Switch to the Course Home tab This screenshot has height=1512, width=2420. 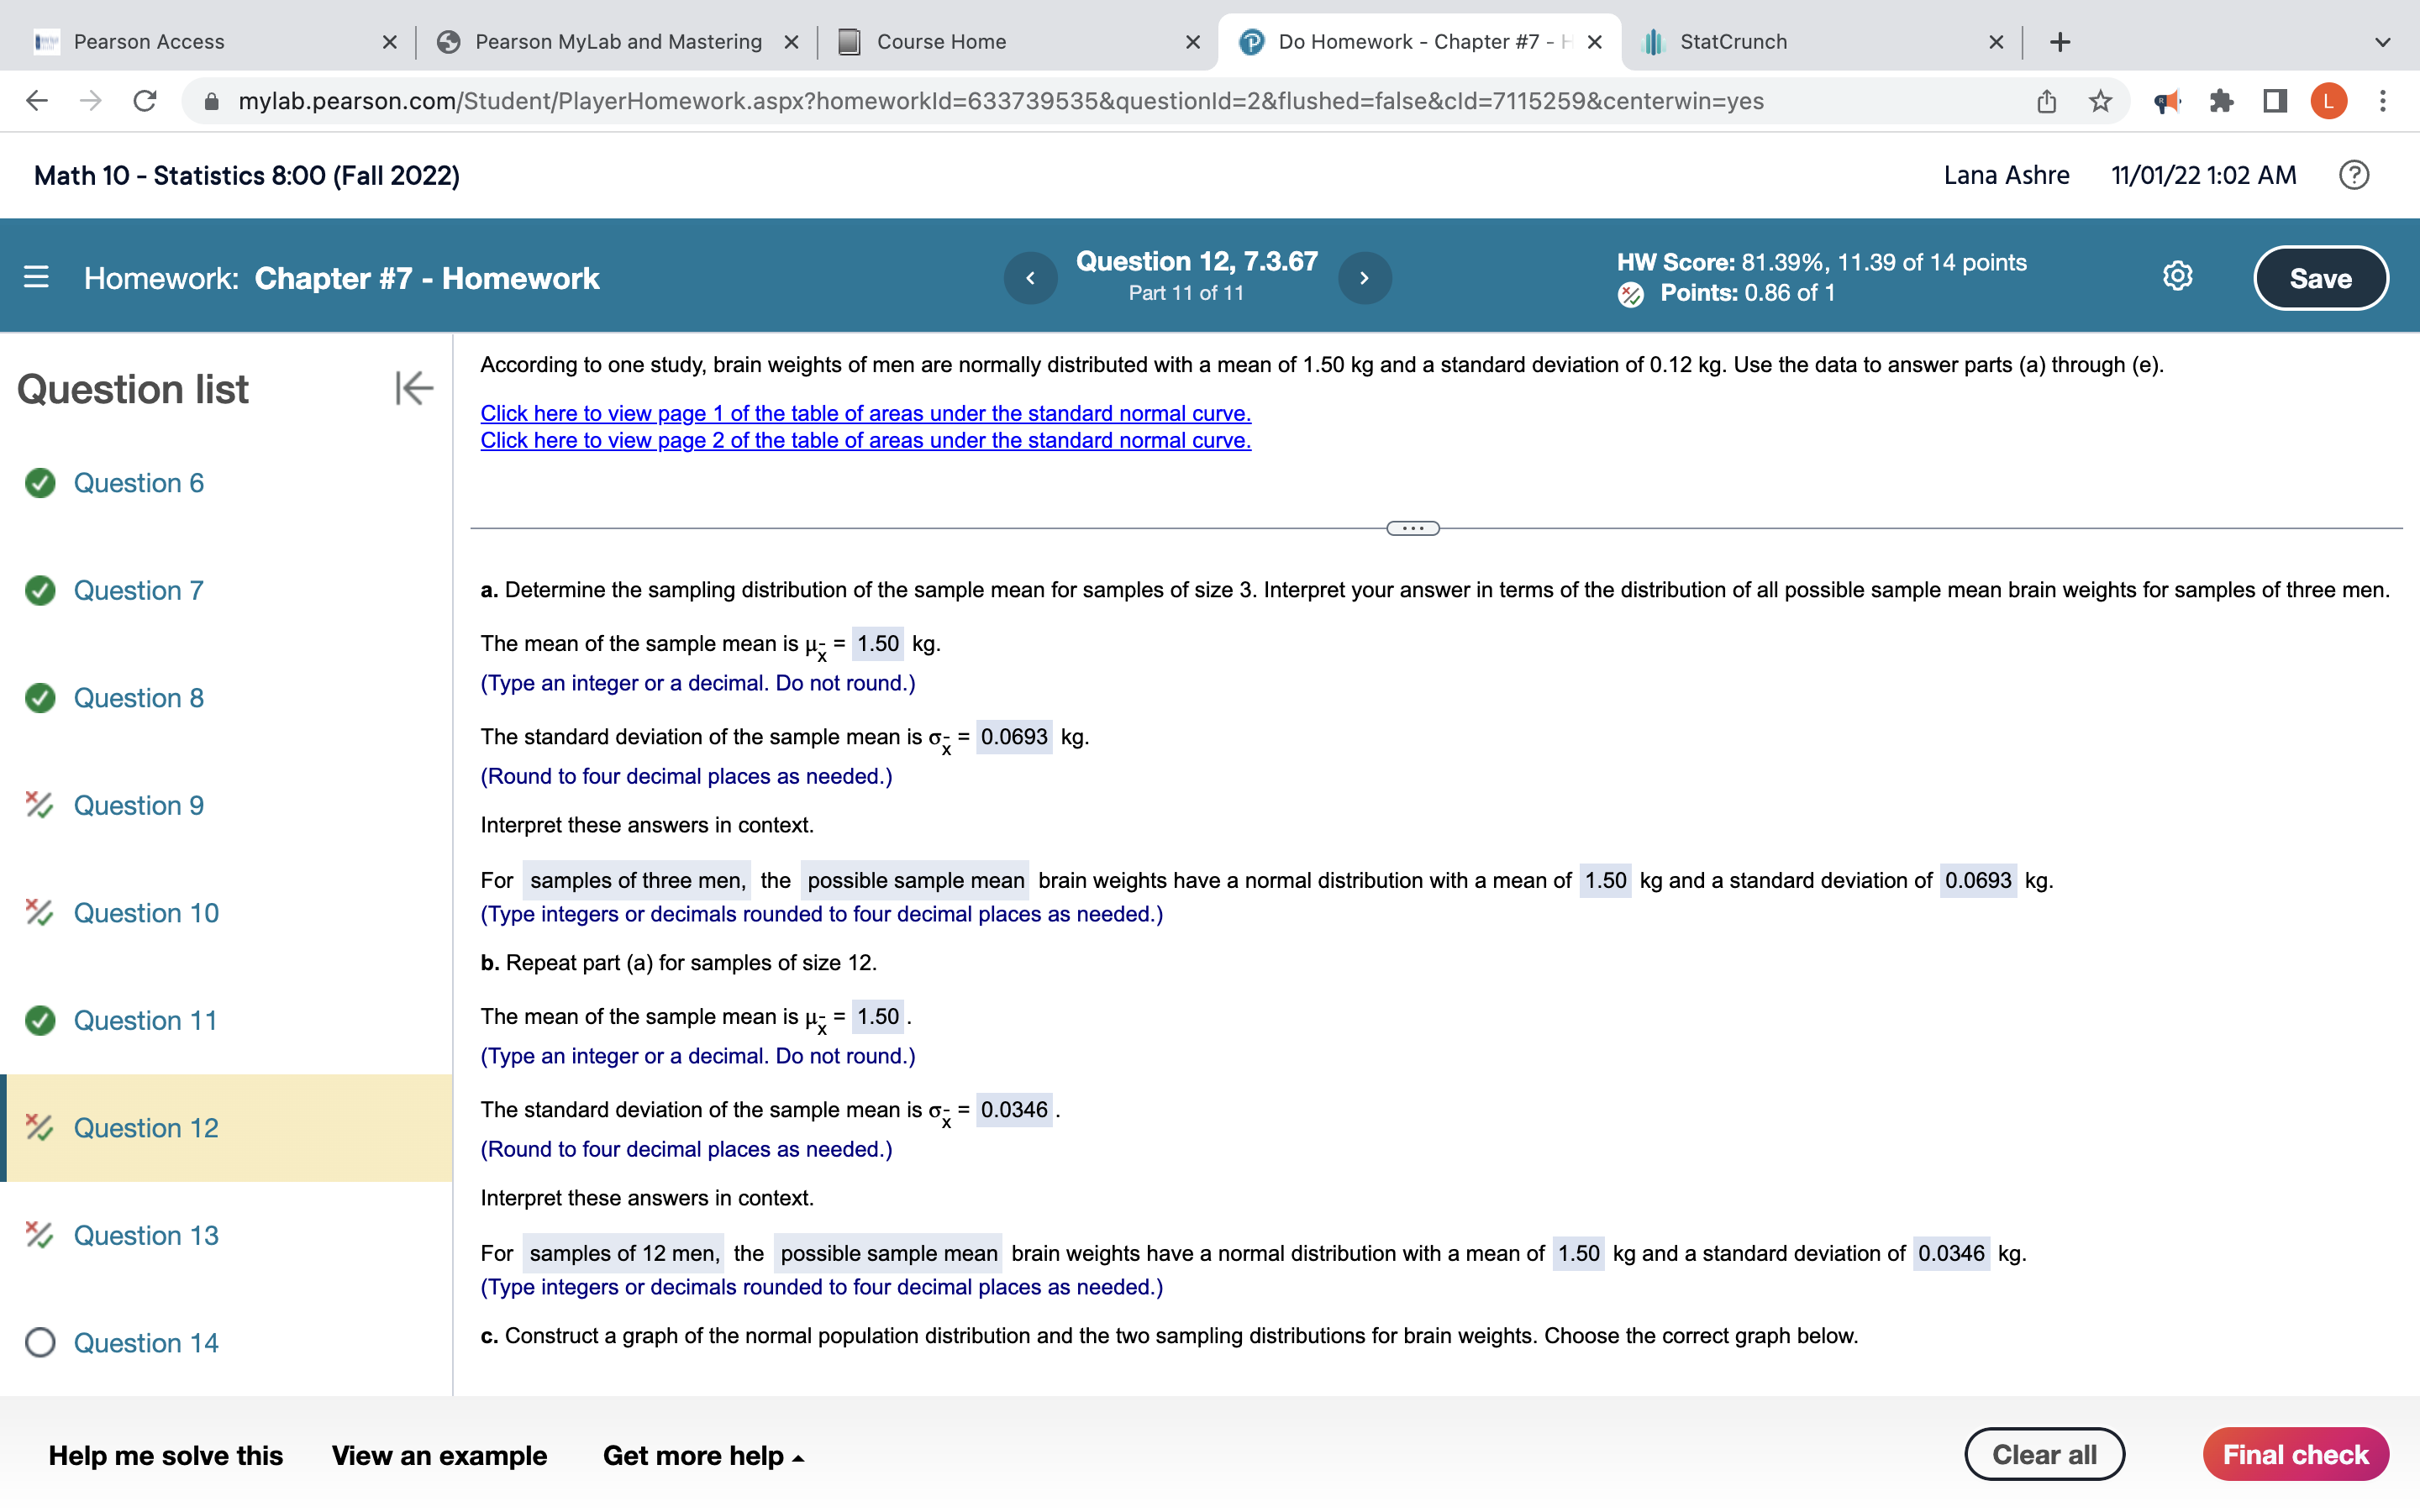click(941, 42)
